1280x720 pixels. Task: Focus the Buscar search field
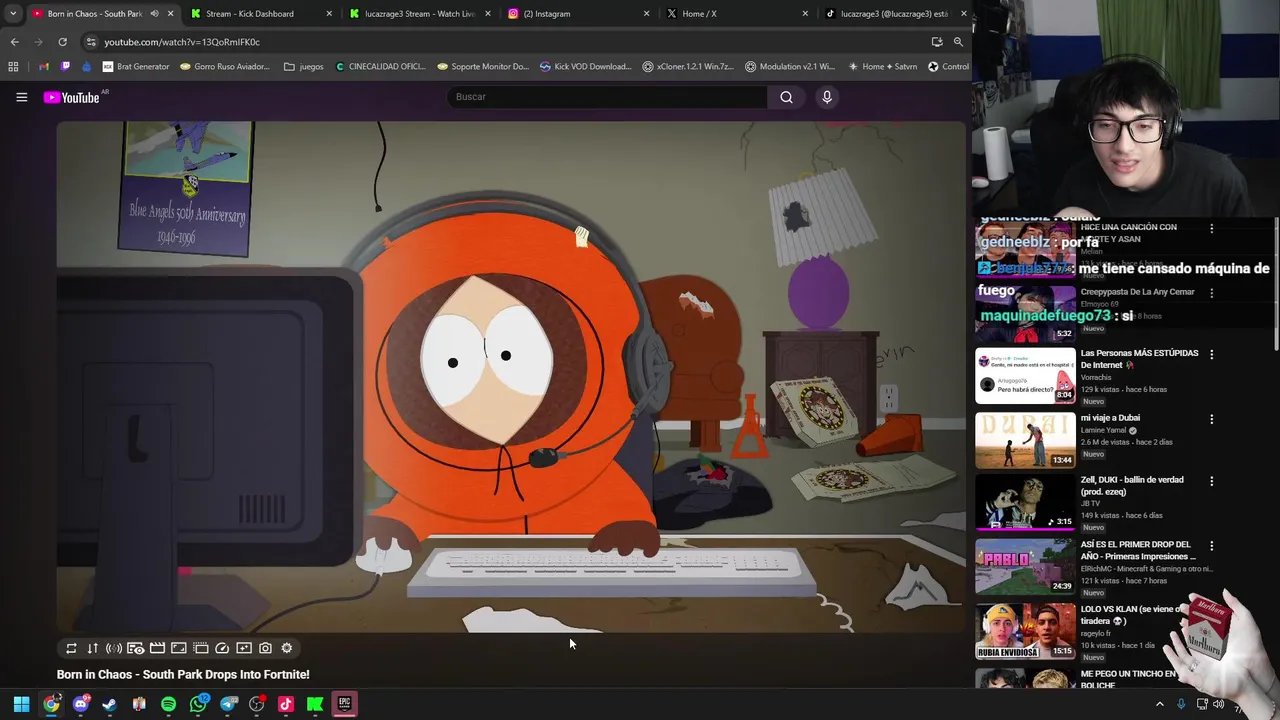[607, 97]
